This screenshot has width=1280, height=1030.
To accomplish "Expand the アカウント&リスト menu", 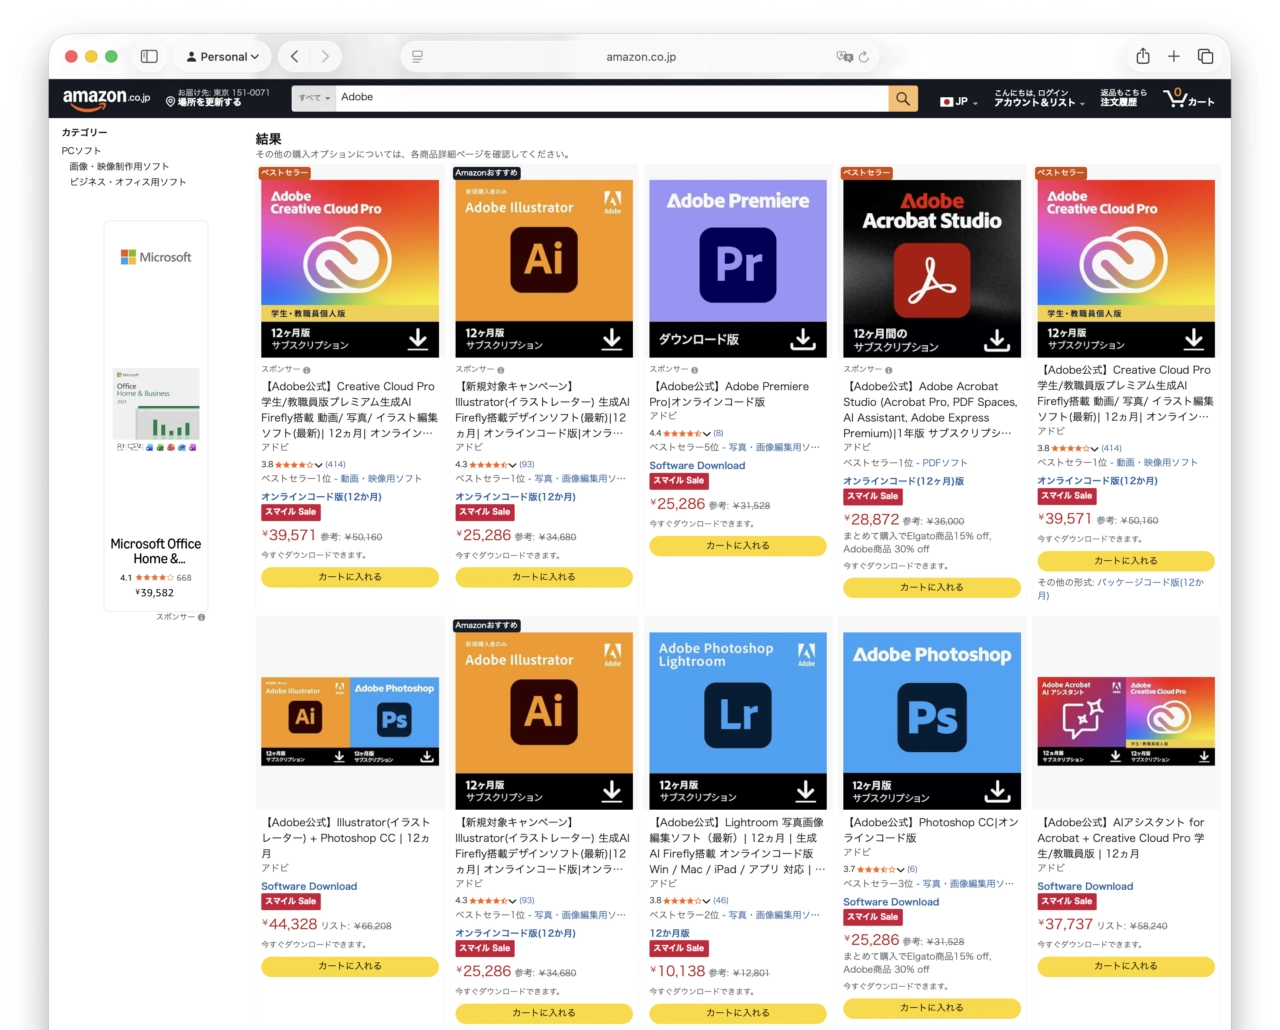I will (1038, 98).
